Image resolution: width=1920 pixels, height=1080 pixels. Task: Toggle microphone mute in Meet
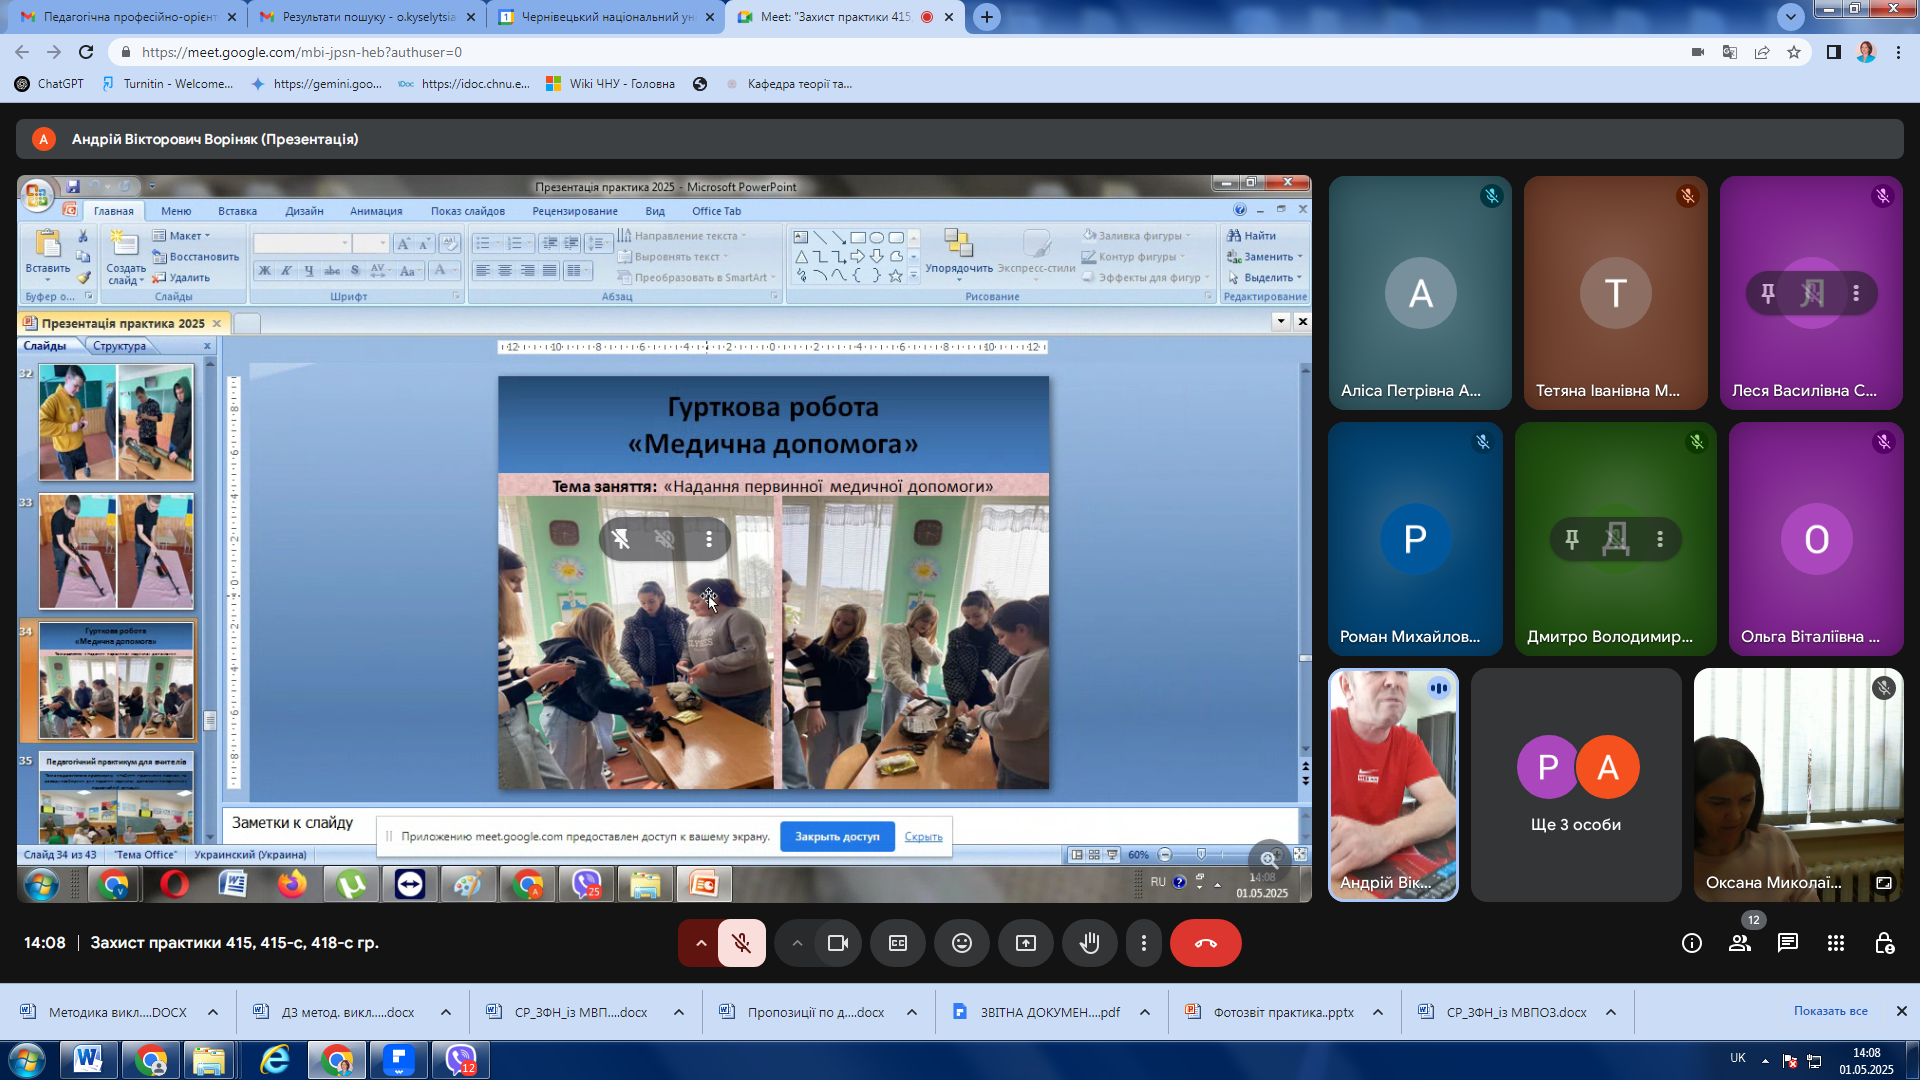pos(741,943)
